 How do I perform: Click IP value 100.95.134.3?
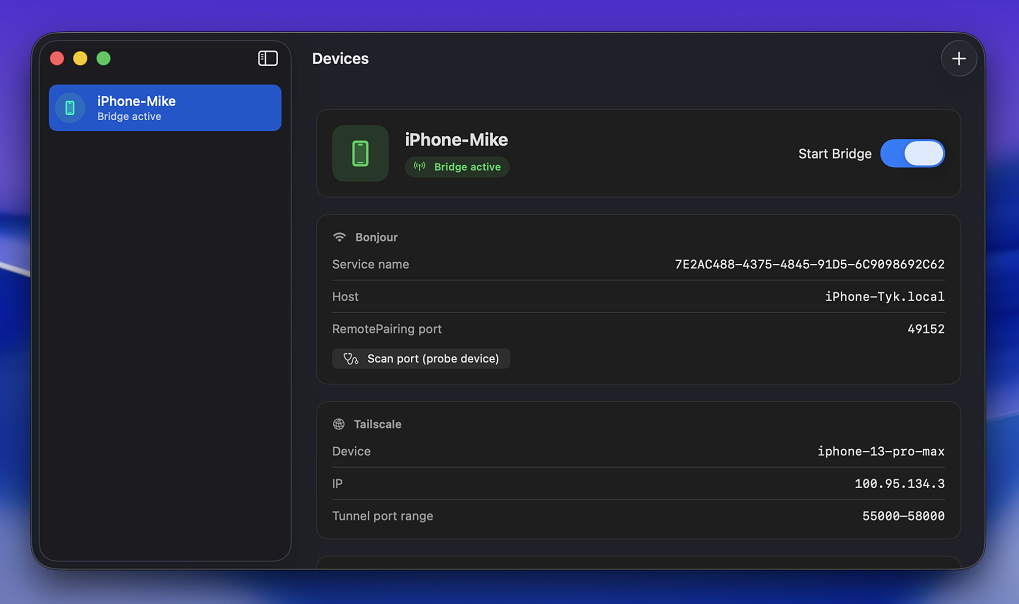(x=899, y=484)
